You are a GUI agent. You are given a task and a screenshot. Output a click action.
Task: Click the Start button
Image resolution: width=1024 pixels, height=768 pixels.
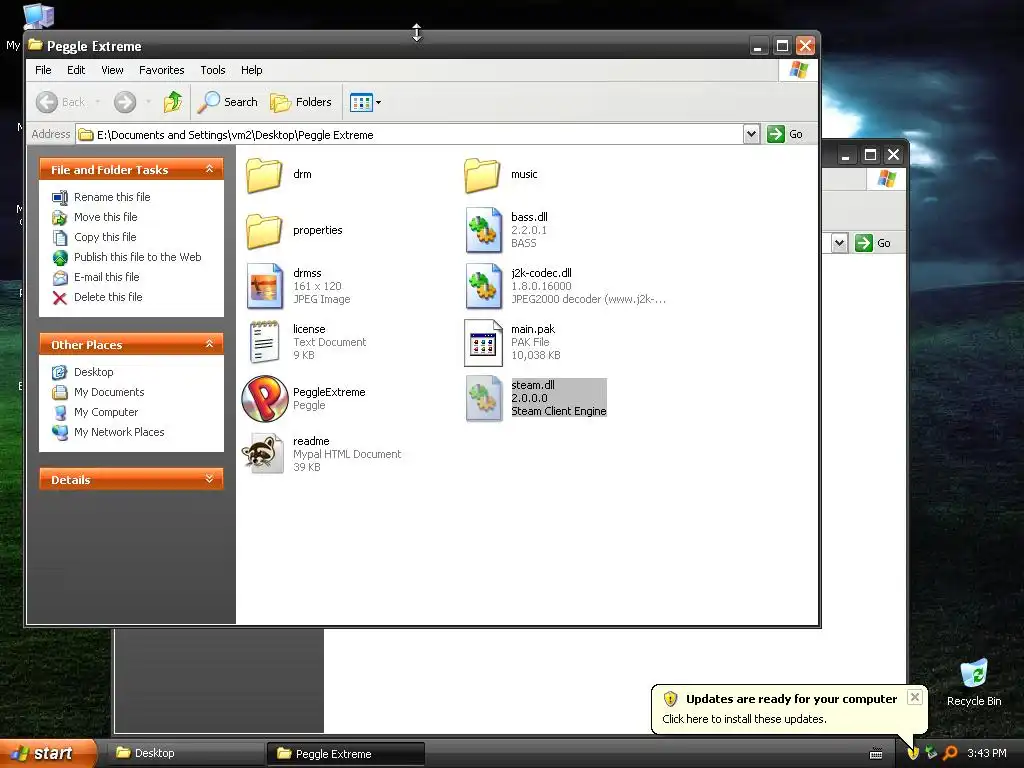coord(48,753)
